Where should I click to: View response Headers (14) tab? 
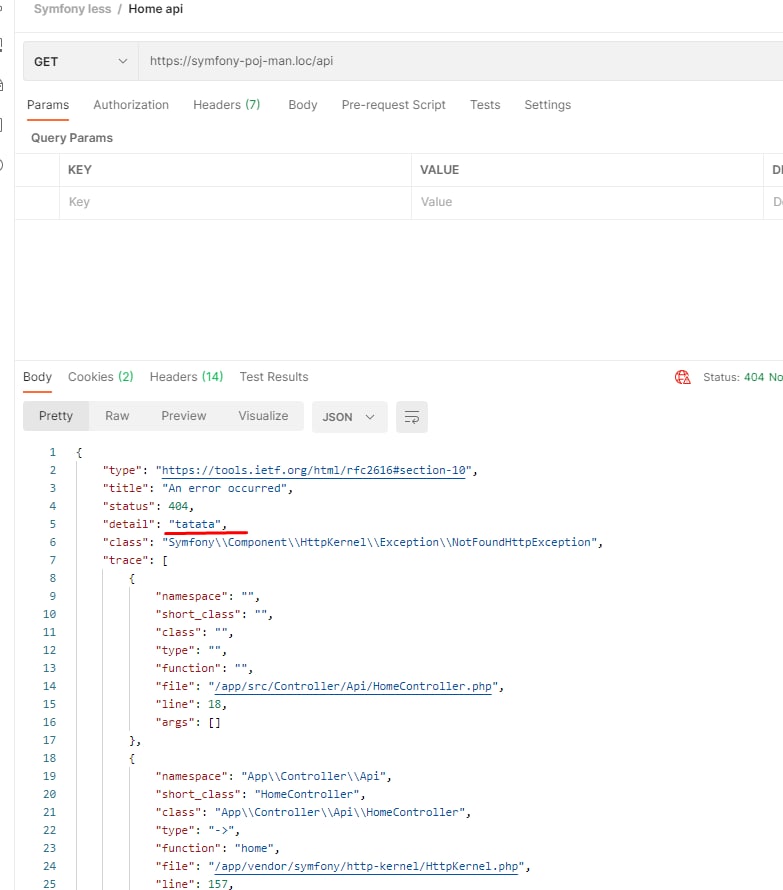186,377
